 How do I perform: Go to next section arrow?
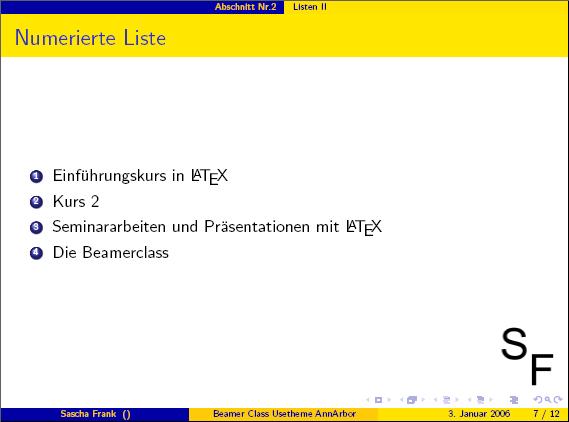(x=490, y=400)
